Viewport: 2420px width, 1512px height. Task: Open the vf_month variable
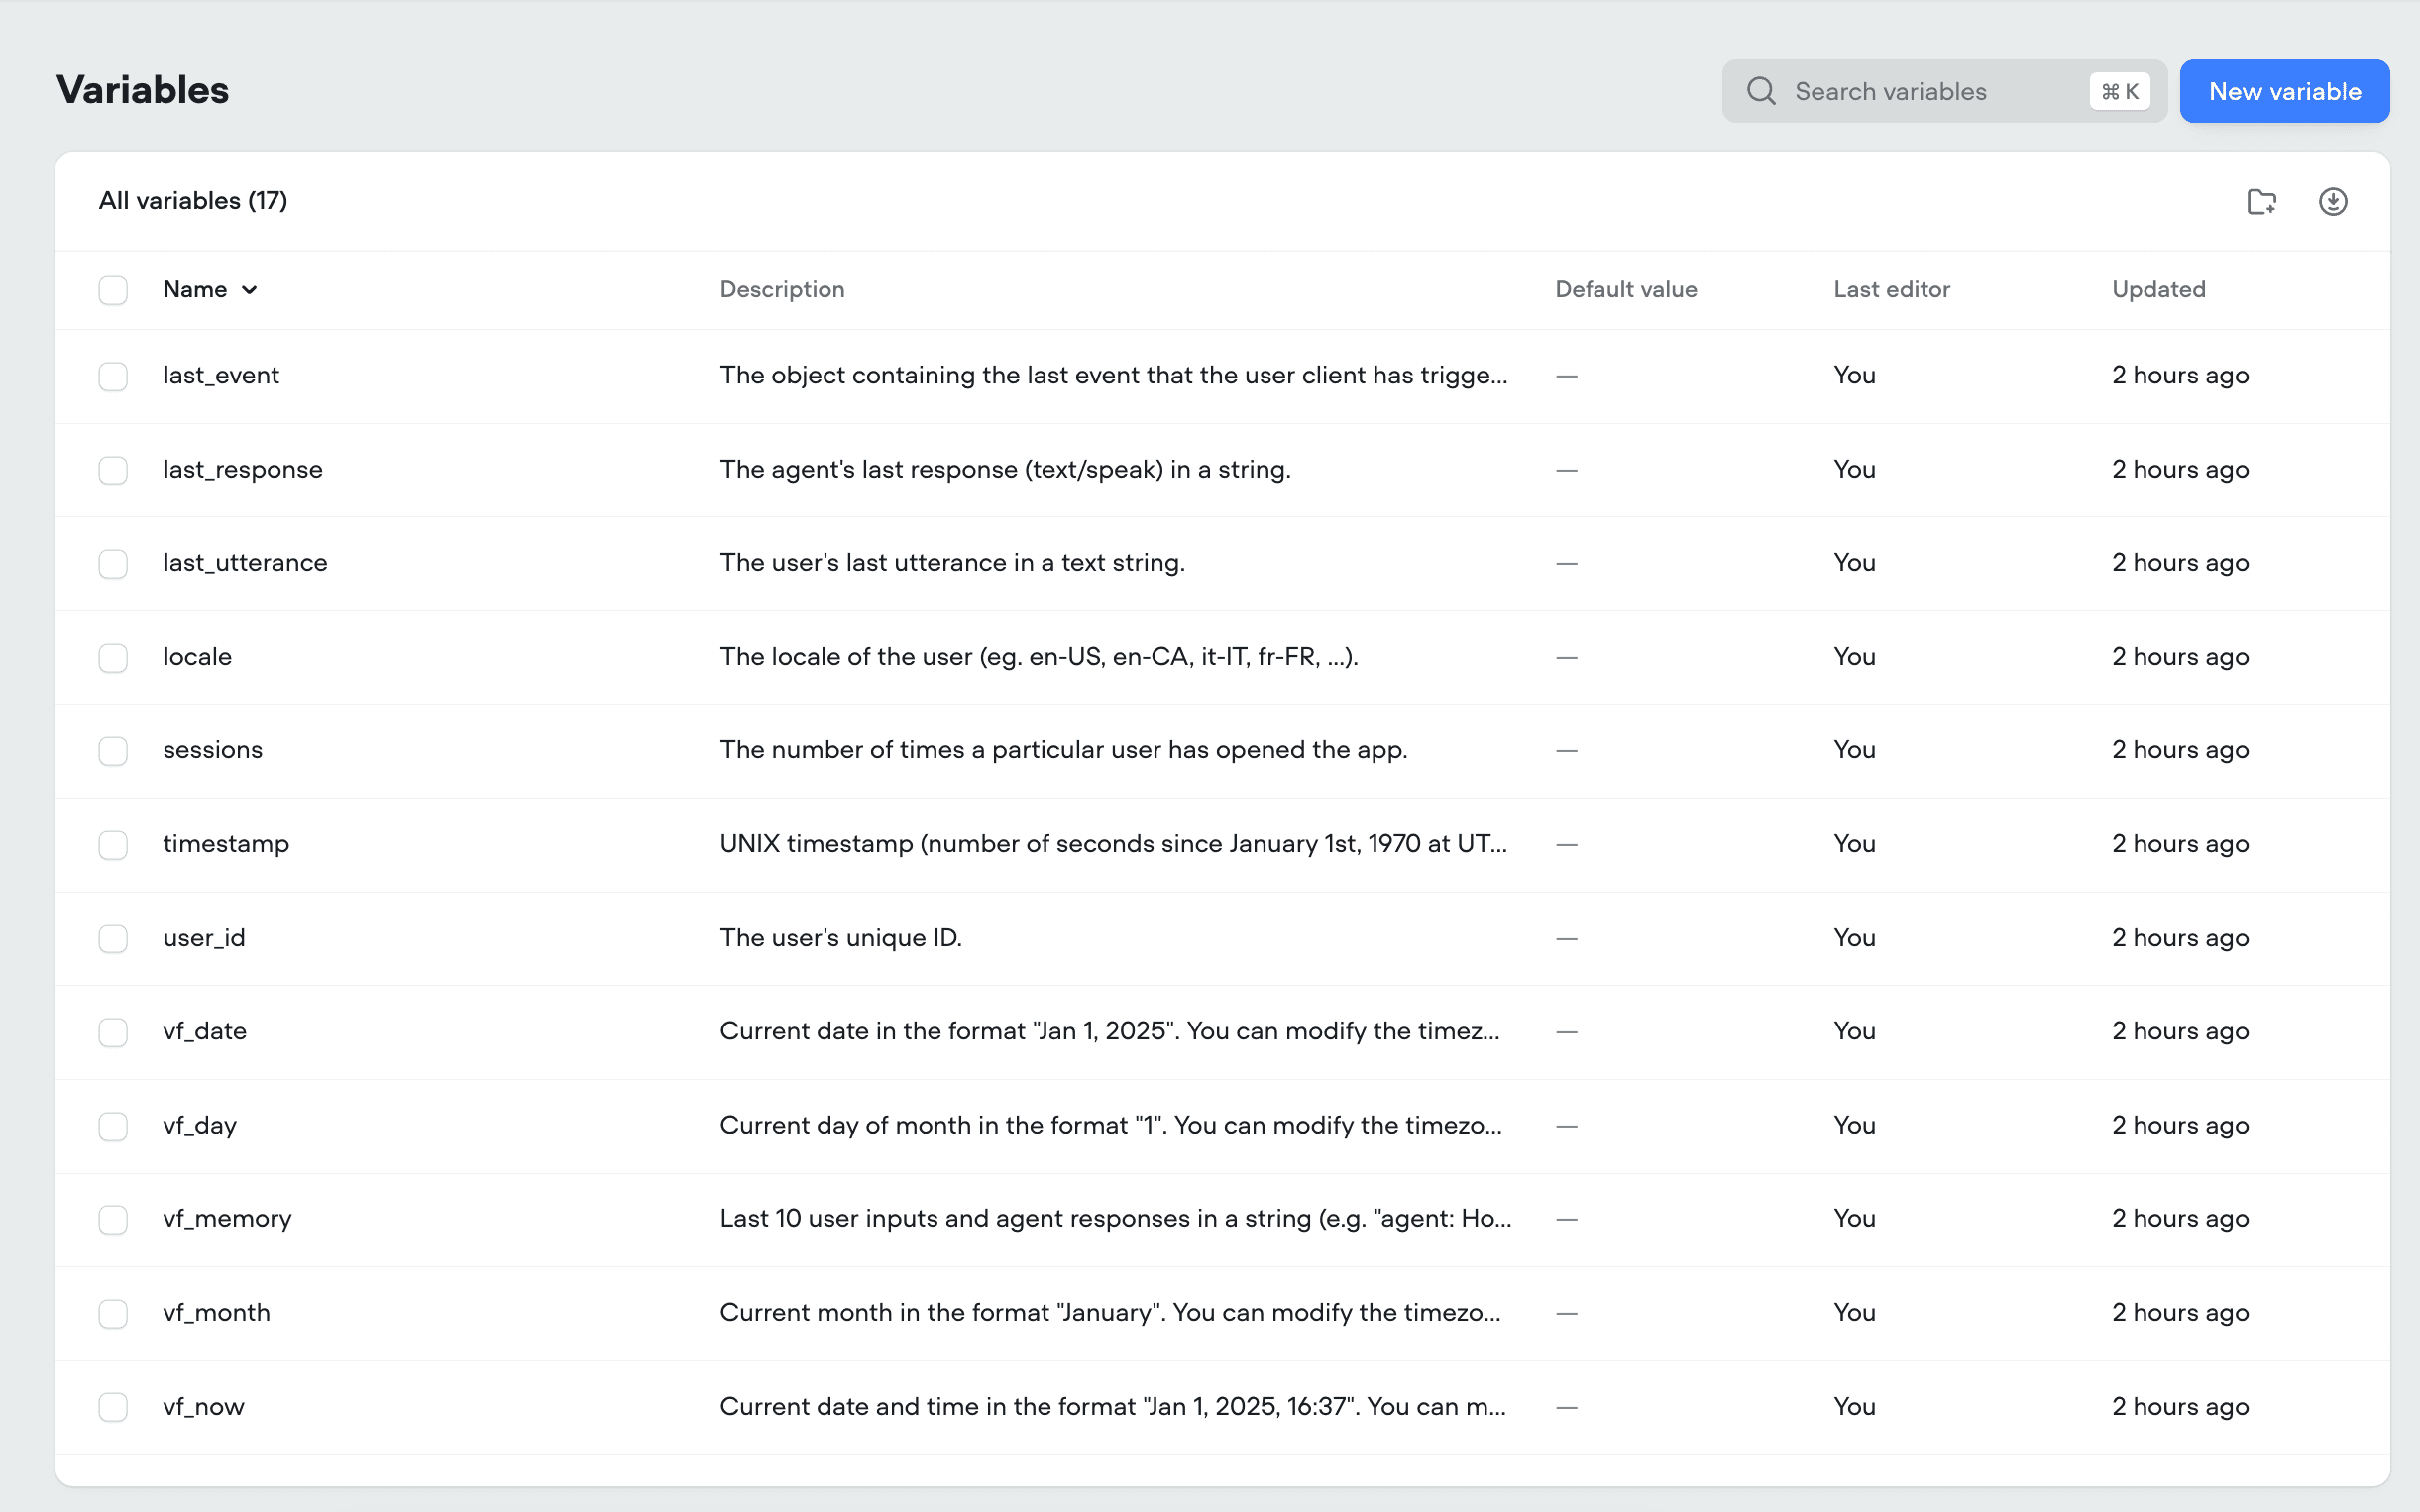[x=216, y=1312]
